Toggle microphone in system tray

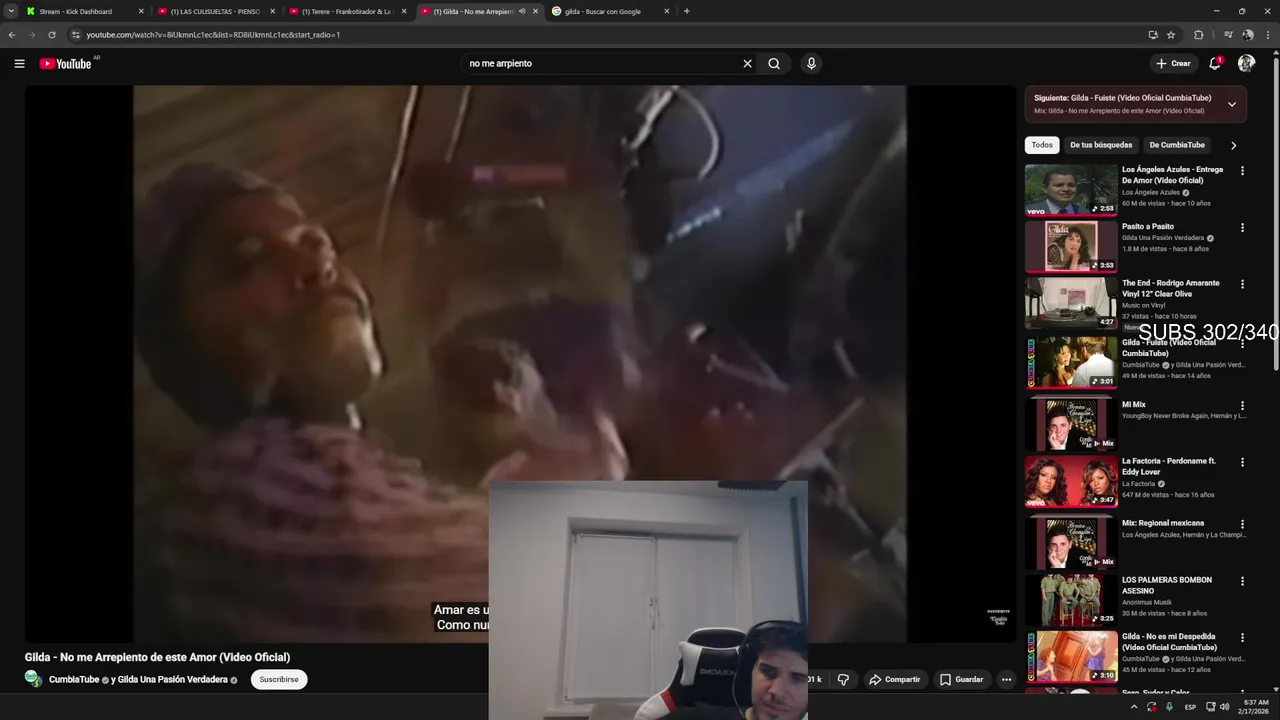1169,707
